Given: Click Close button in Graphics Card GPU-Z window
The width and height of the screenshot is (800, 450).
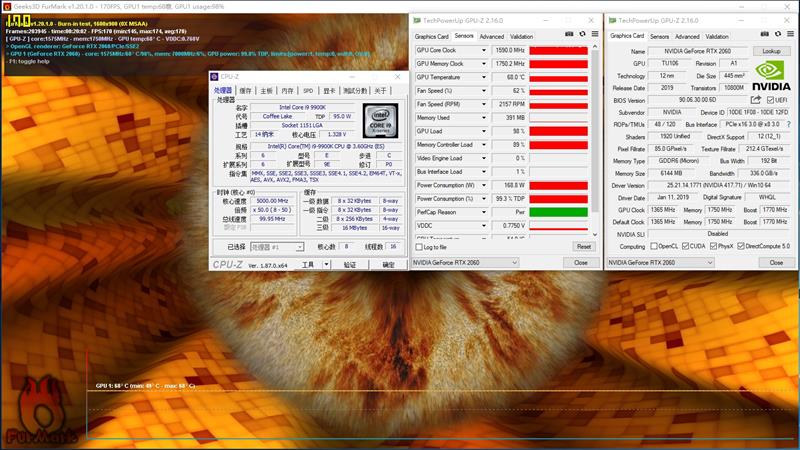Looking at the screenshot, I should tap(776, 262).
